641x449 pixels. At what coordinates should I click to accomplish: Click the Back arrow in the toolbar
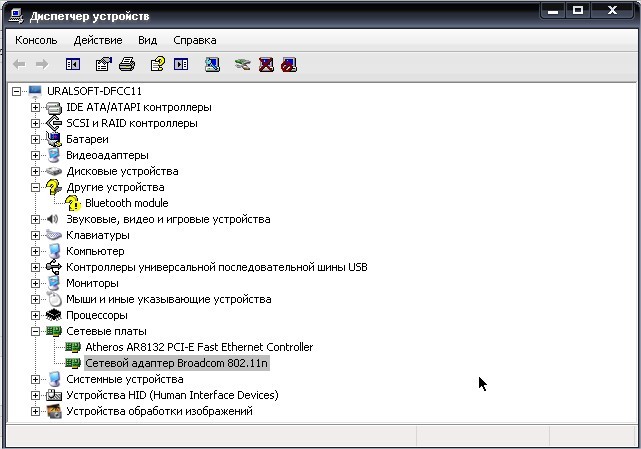click(x=19, y=64)
